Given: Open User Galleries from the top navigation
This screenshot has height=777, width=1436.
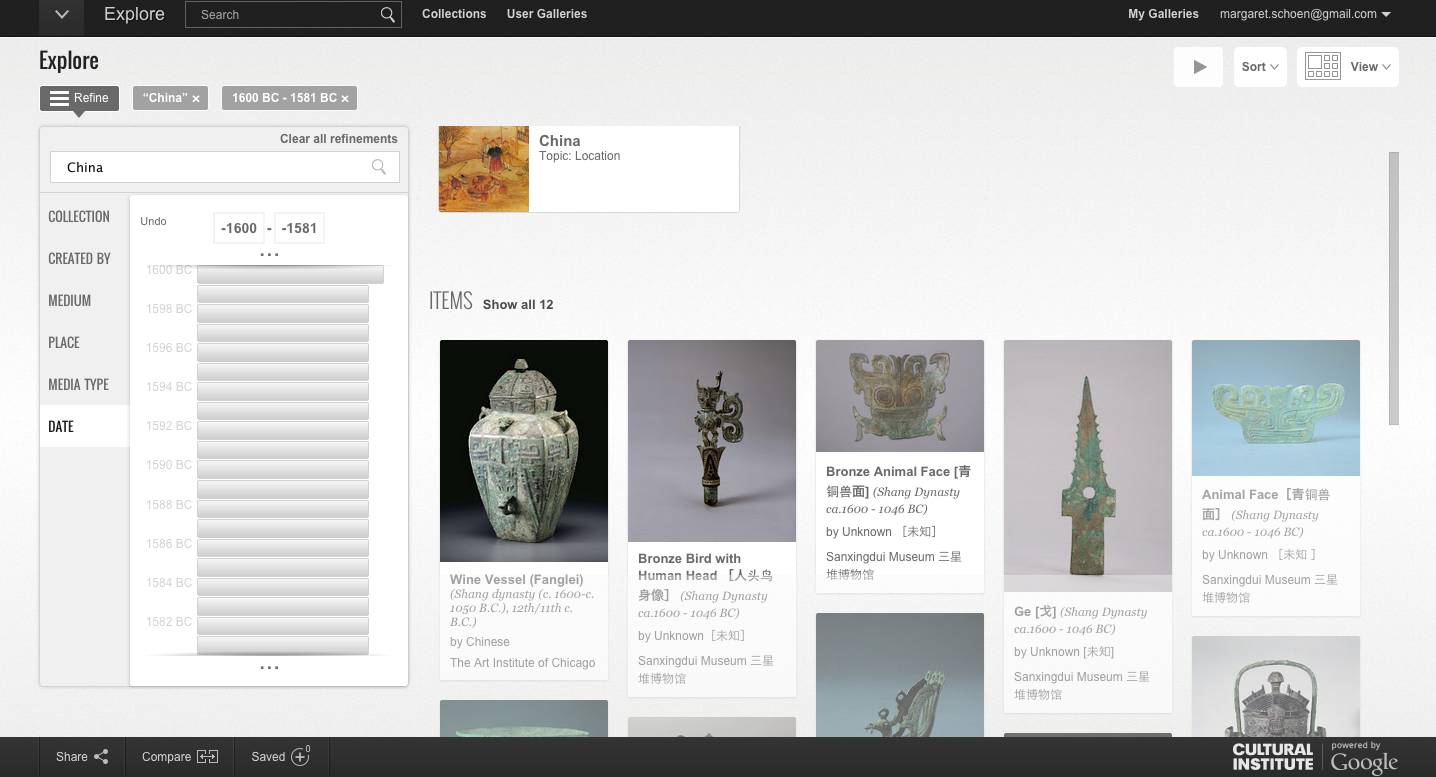Looking at the screenshot, I should point(547,14).
